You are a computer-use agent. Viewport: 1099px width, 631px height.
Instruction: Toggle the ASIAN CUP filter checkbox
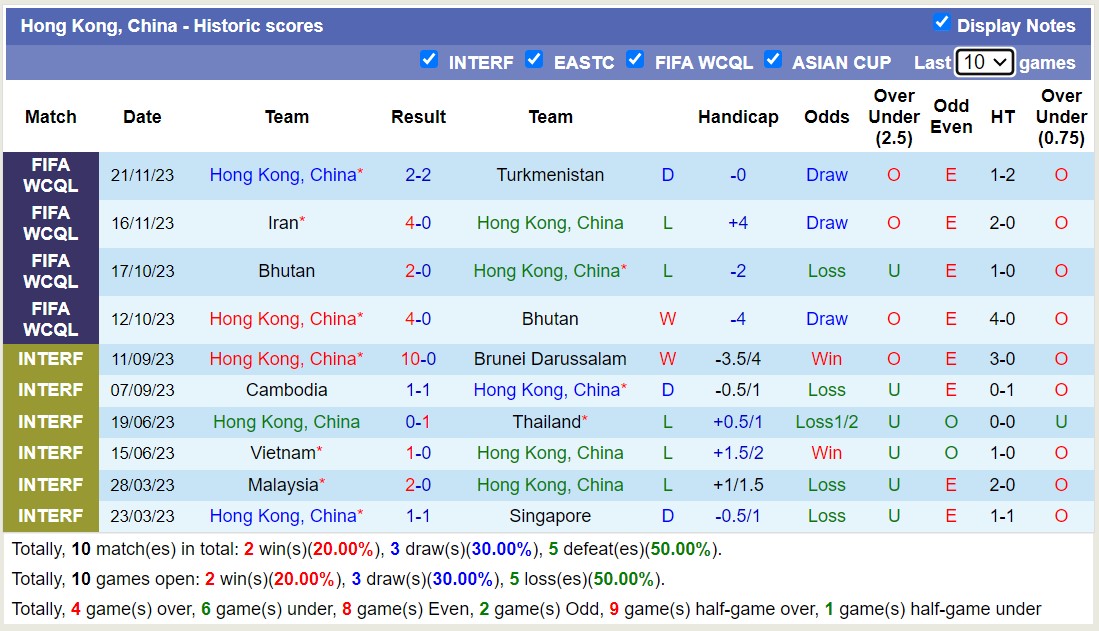click(773, 59)
